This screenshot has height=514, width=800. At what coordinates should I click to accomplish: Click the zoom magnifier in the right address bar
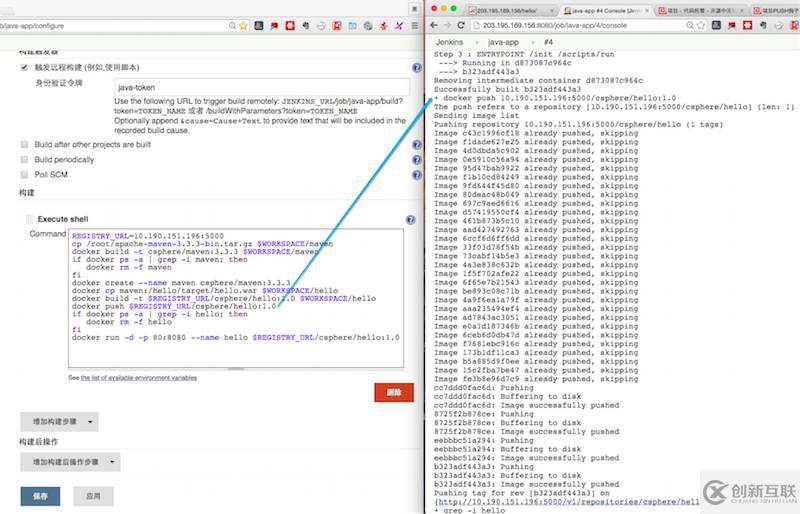(690, 25)
